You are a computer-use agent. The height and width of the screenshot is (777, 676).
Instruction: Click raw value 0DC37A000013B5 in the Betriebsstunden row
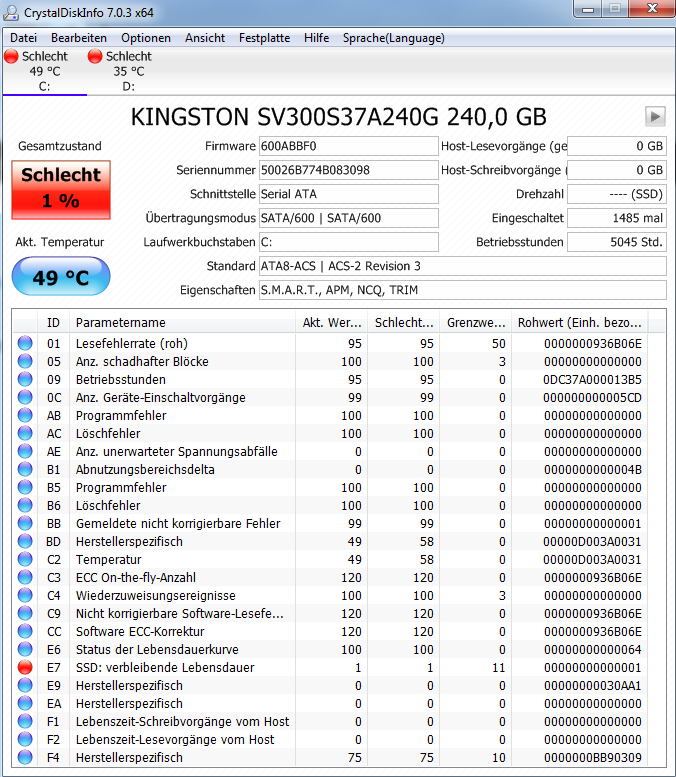pyautogui.click(x=592, y=380)
